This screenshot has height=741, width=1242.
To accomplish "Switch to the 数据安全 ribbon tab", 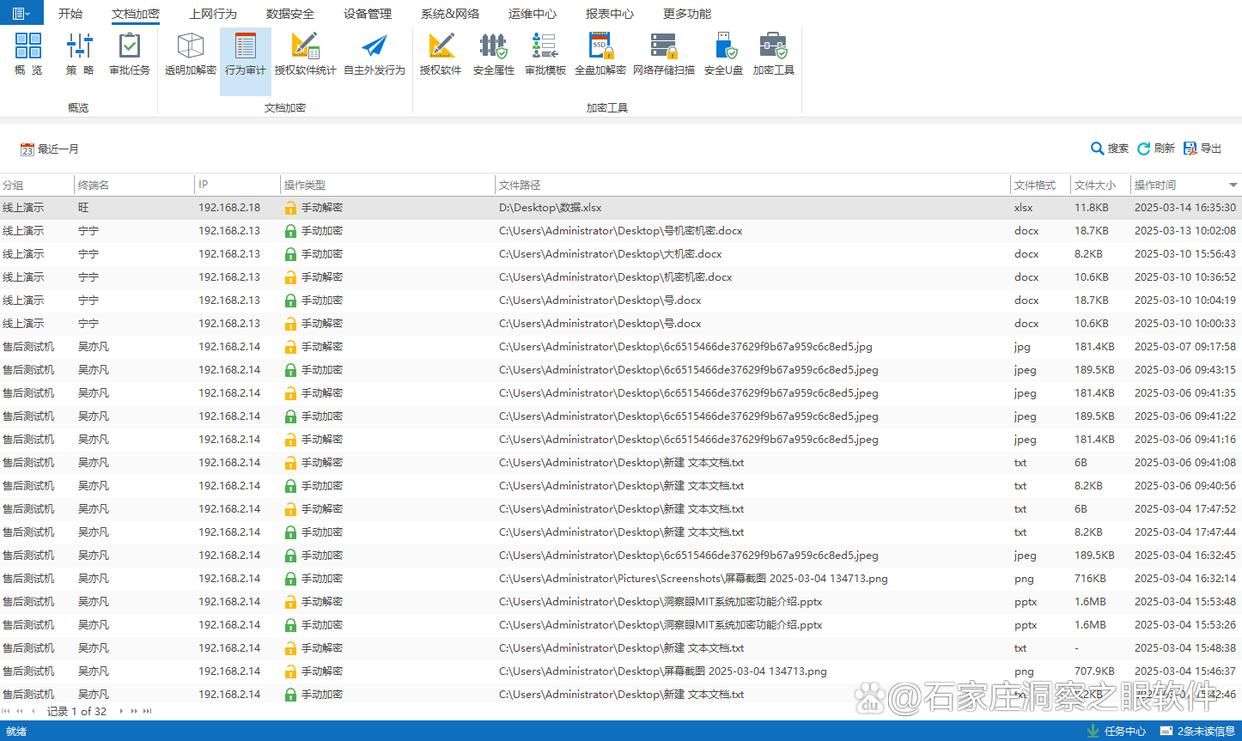I will (x=290, y=14).
